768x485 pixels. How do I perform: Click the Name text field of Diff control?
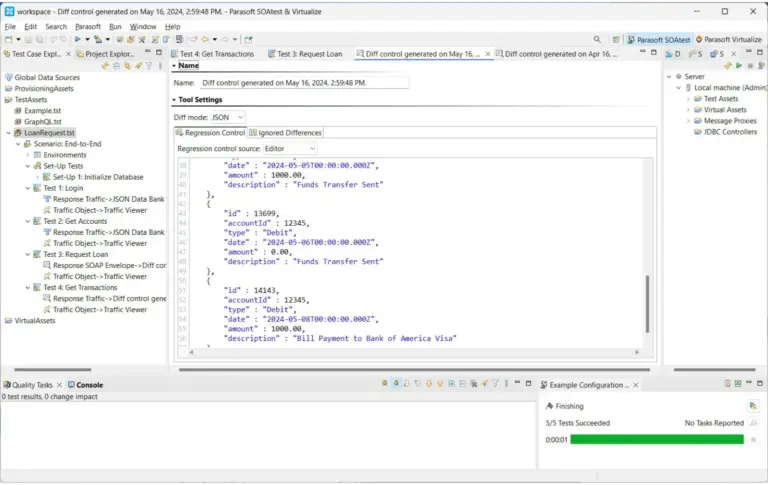pyautogui.click(x=304, y=83)
